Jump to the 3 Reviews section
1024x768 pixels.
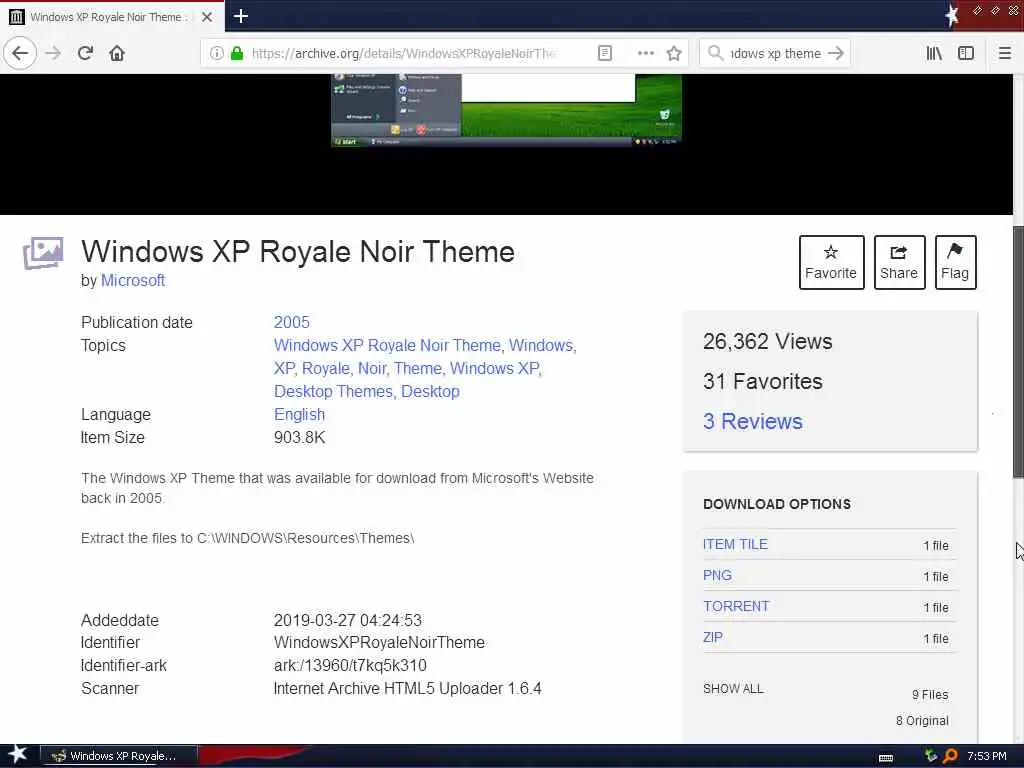[x=752, y=421]
